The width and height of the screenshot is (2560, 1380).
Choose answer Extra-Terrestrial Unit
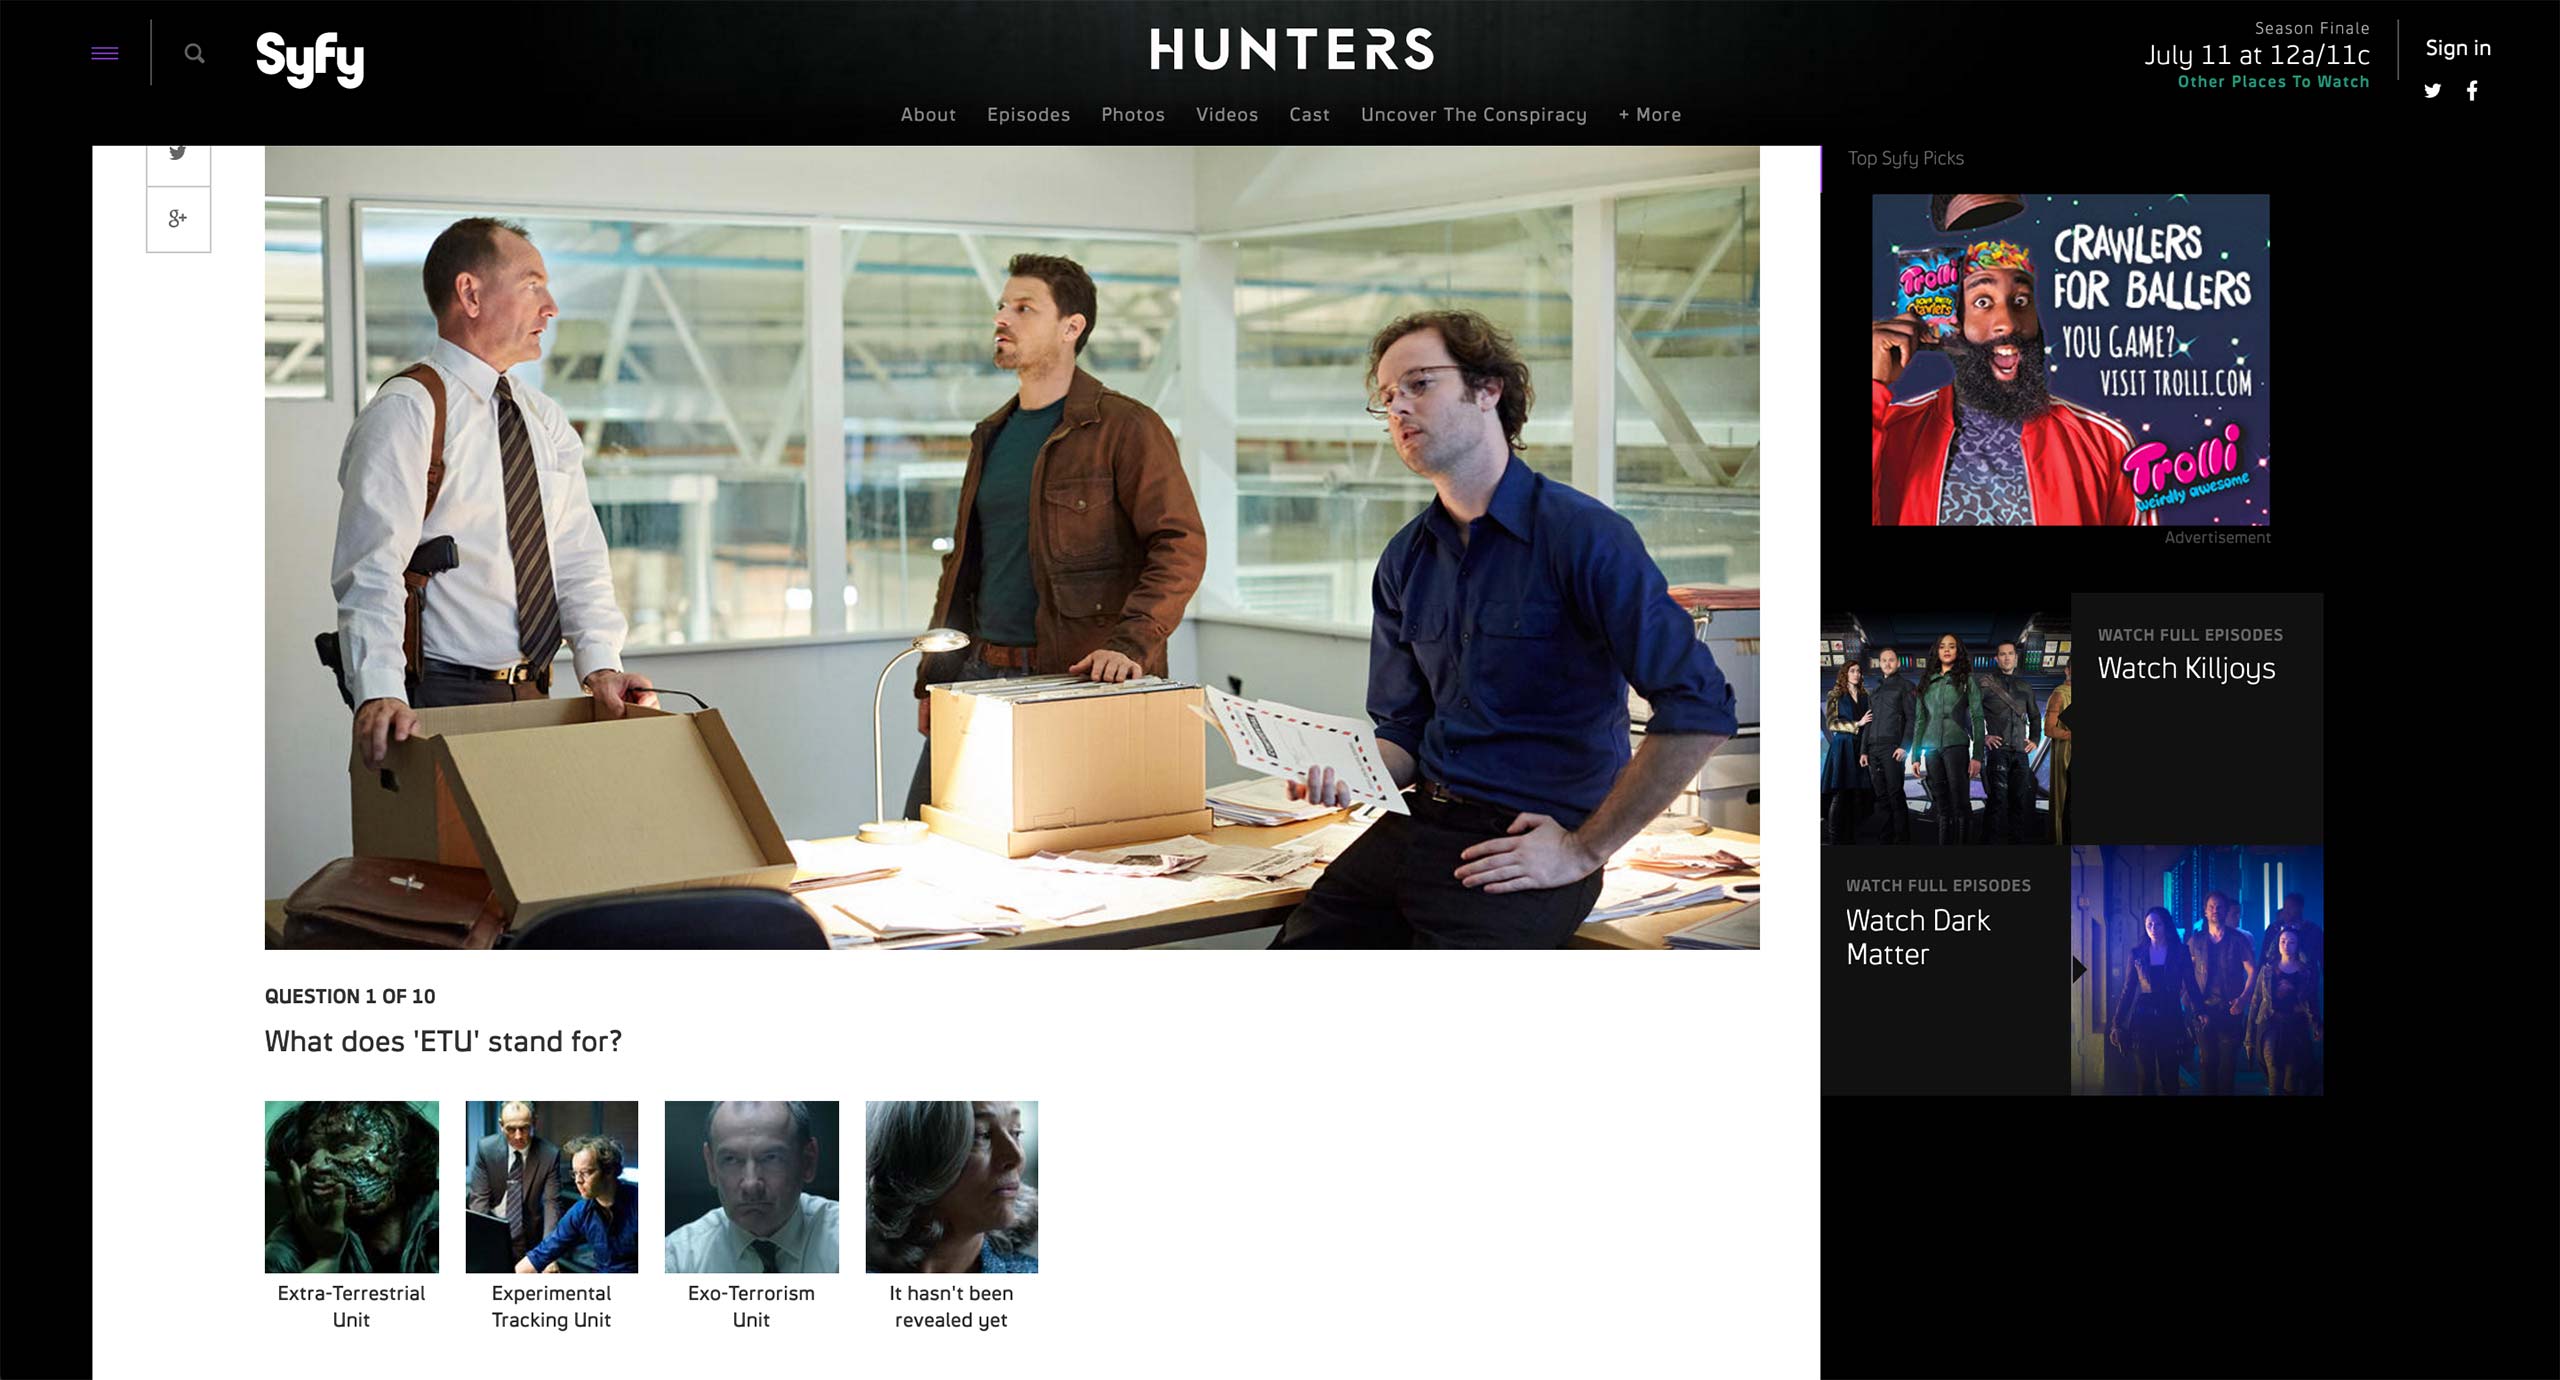[351, 1187]
